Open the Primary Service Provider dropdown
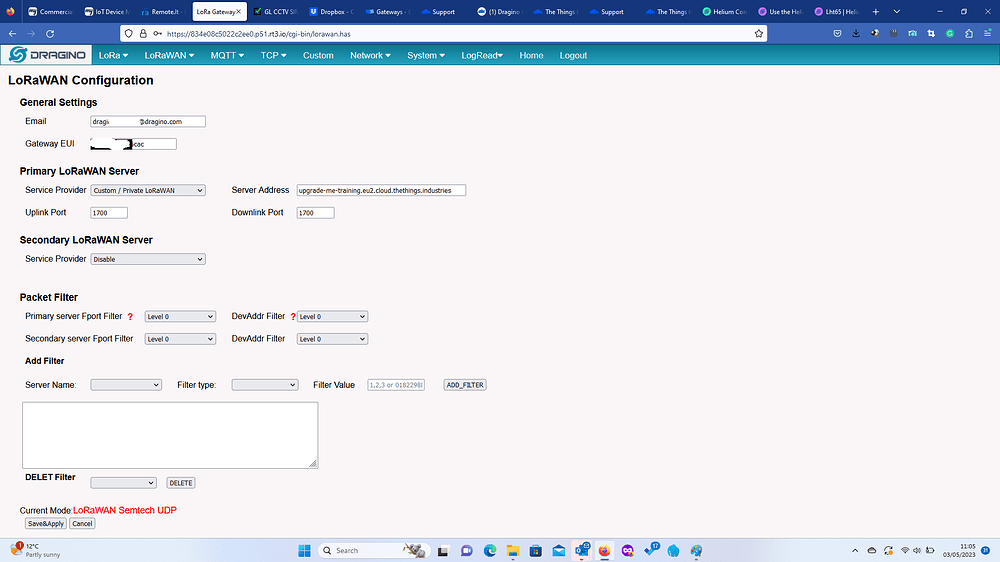The height and width of the screenshot is (562, 1000). coord(148,190)
